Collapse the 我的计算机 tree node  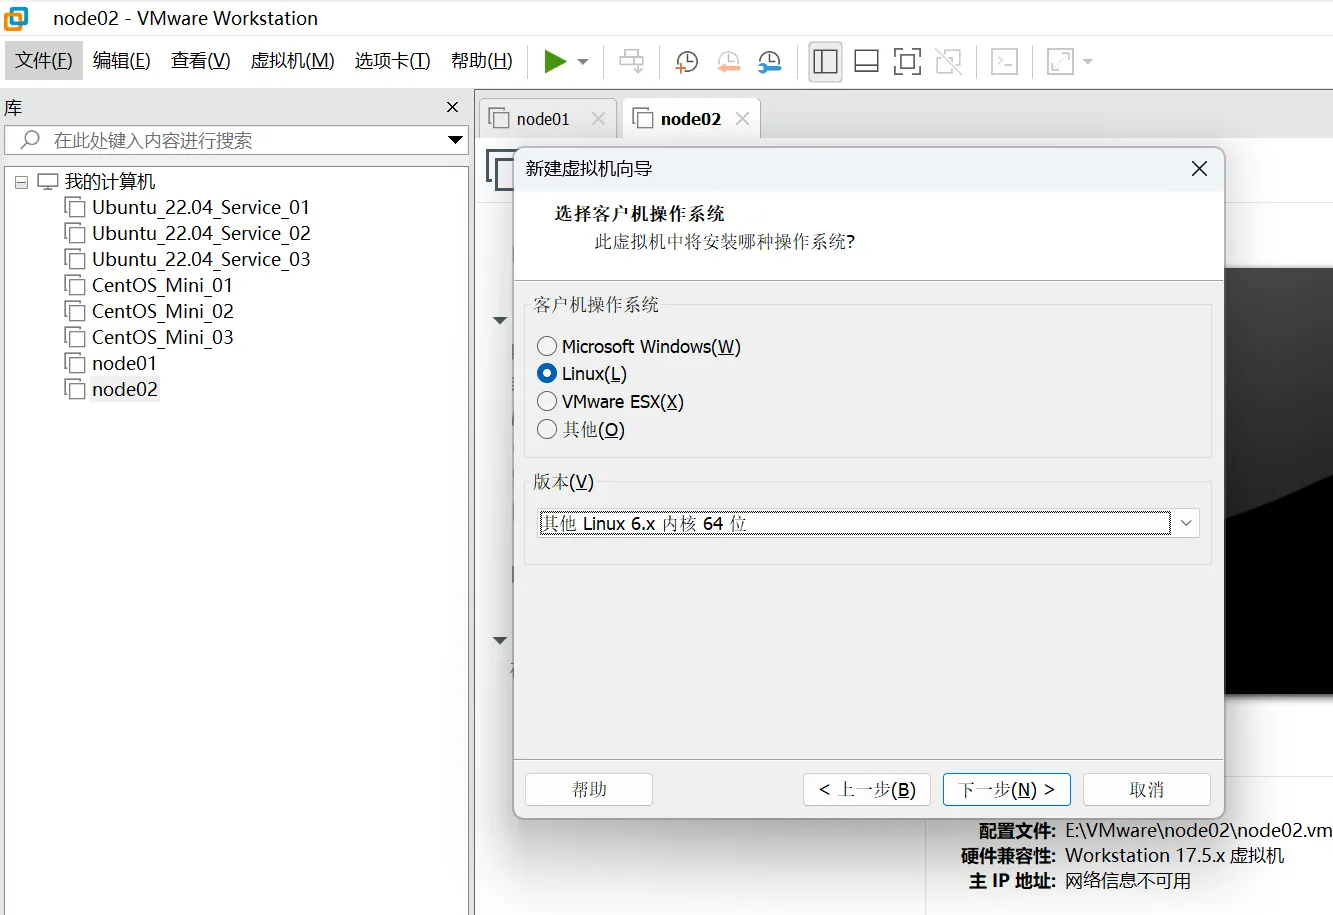21,182
